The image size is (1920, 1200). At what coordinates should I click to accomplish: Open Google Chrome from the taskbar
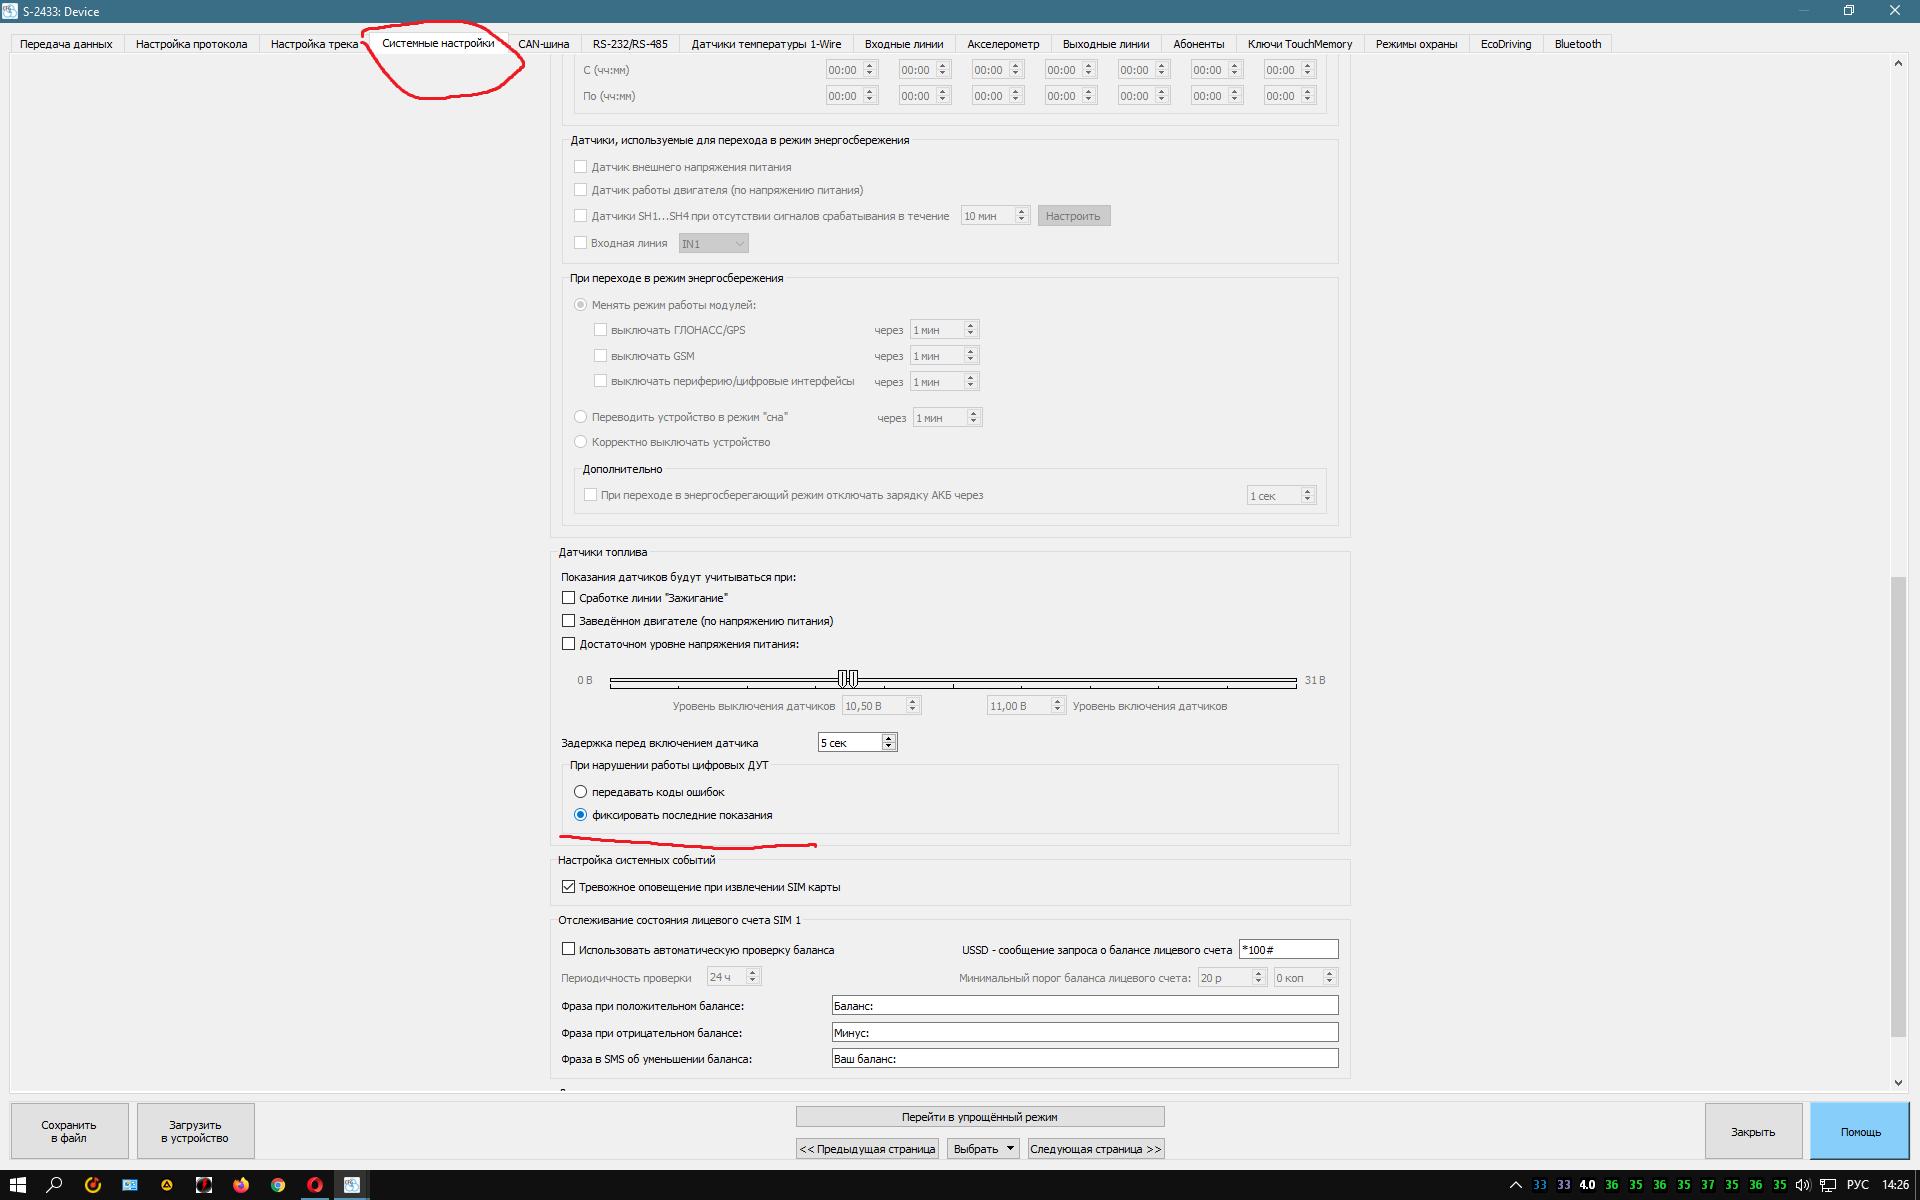pyautogui.click(x=278, y=1185)
